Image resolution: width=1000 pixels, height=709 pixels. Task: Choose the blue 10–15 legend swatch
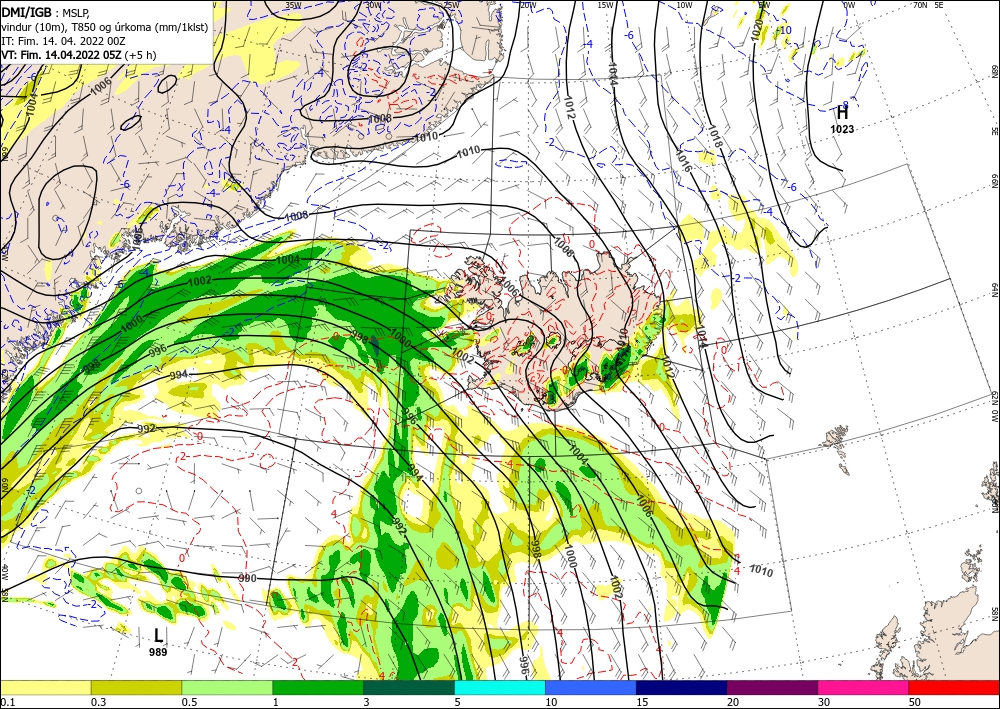coord(591,688)
